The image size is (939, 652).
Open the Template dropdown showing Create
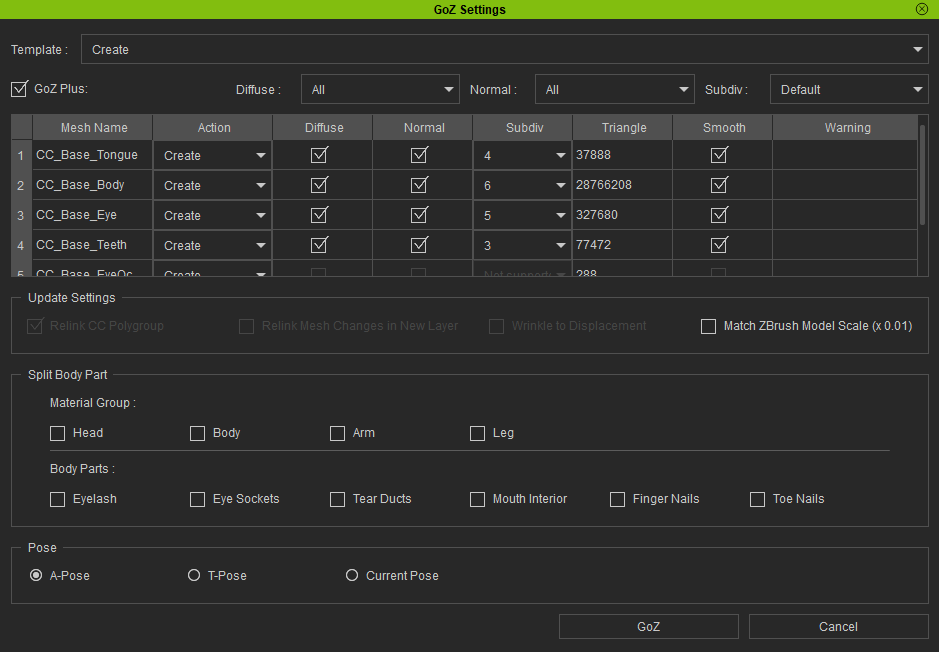coord(505,49)
